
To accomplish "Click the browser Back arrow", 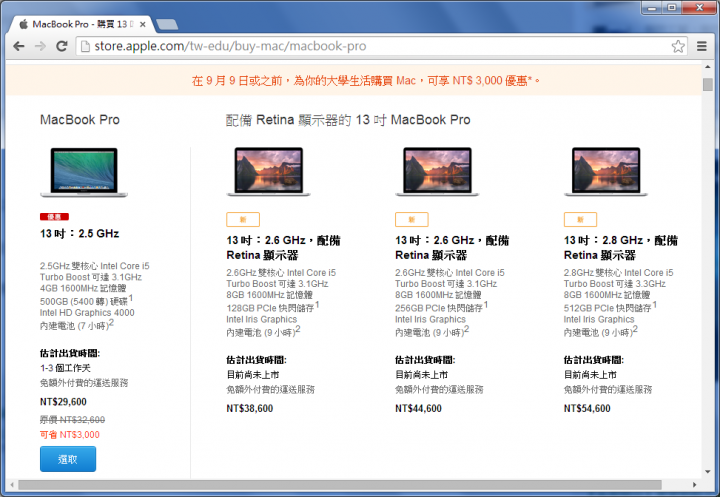I will pos(19,46).
